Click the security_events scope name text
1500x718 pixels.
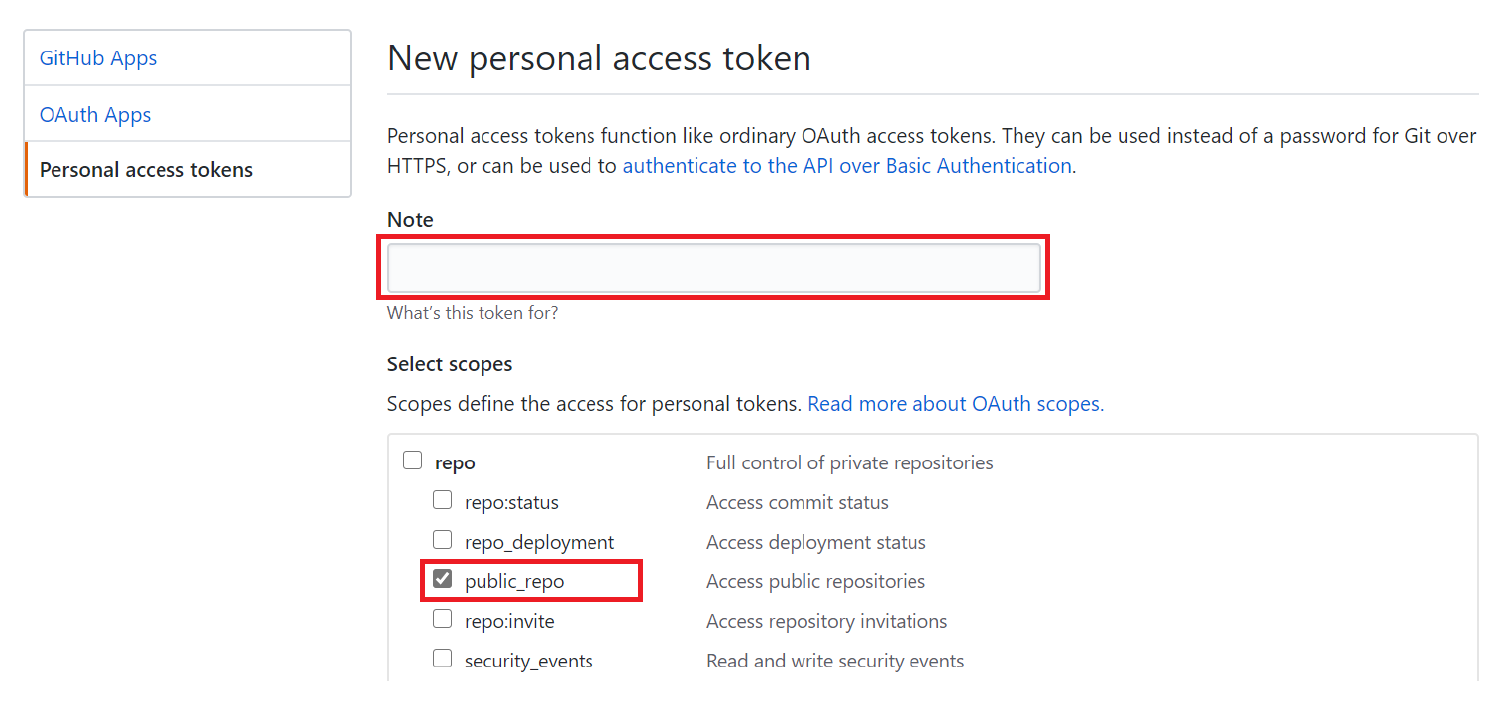pos(528,661)
